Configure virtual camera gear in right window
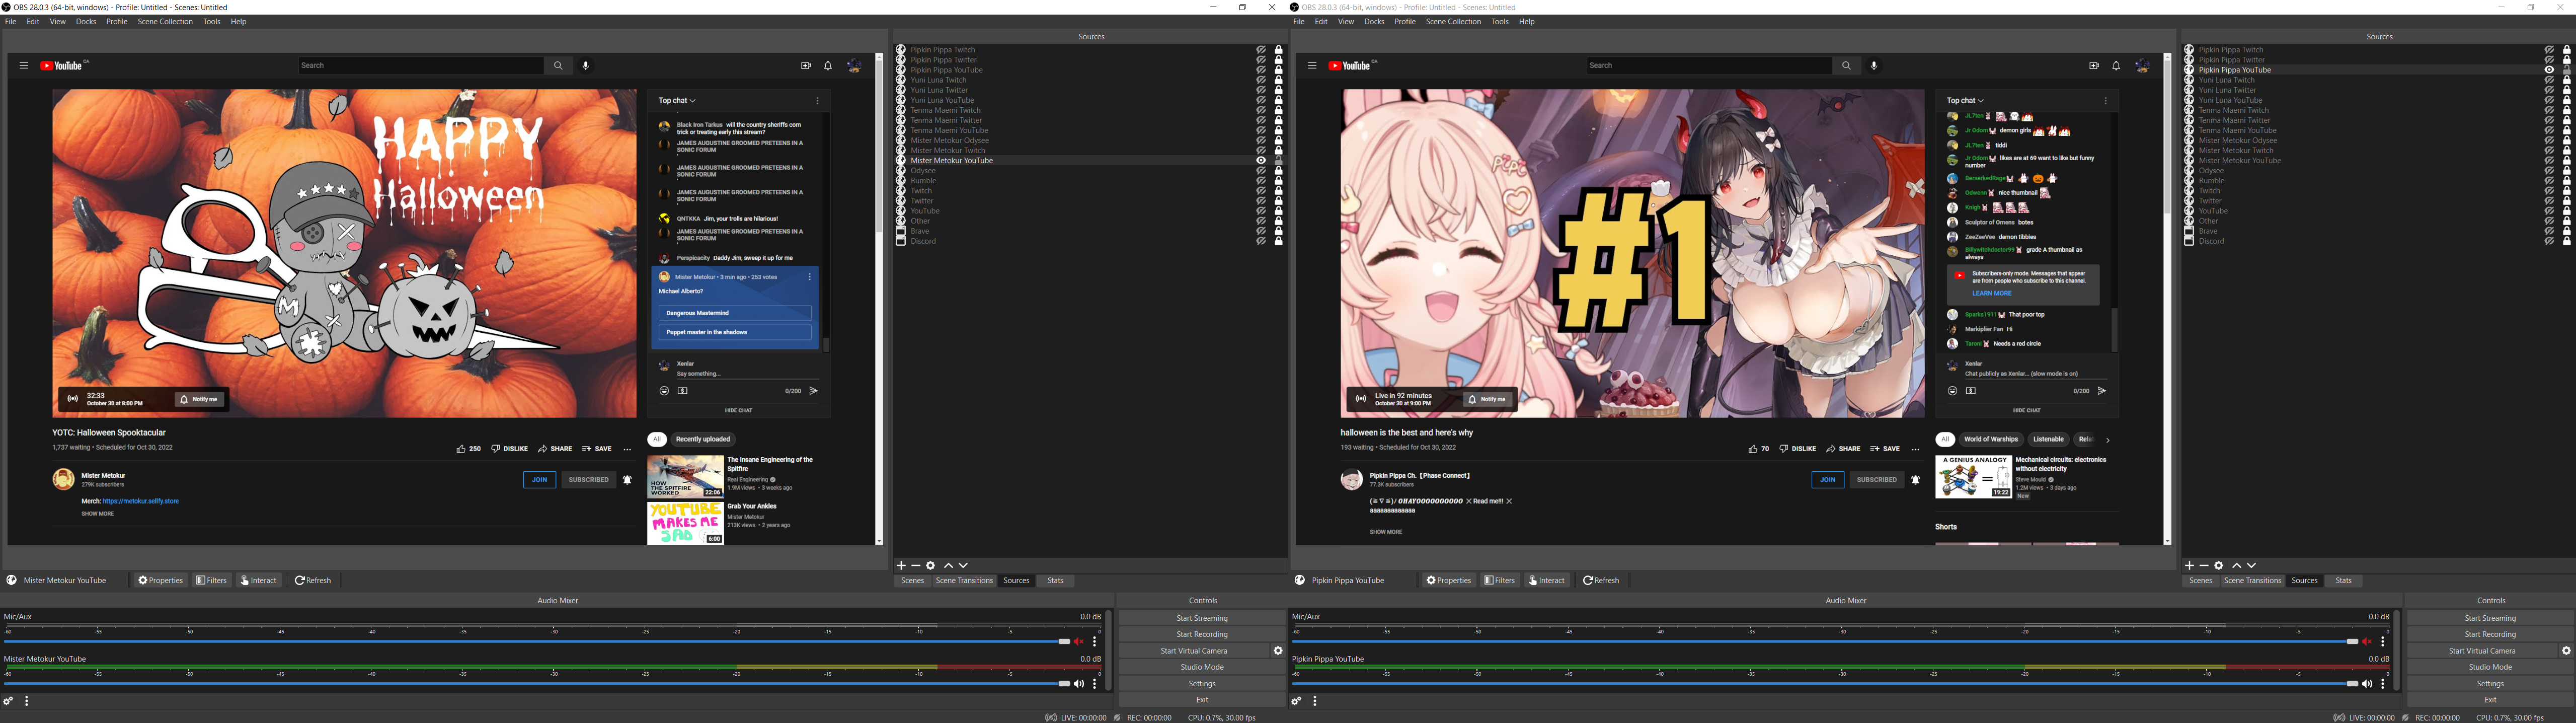This screenshot has height=723, width=2576. click(x=2565, y=651)
